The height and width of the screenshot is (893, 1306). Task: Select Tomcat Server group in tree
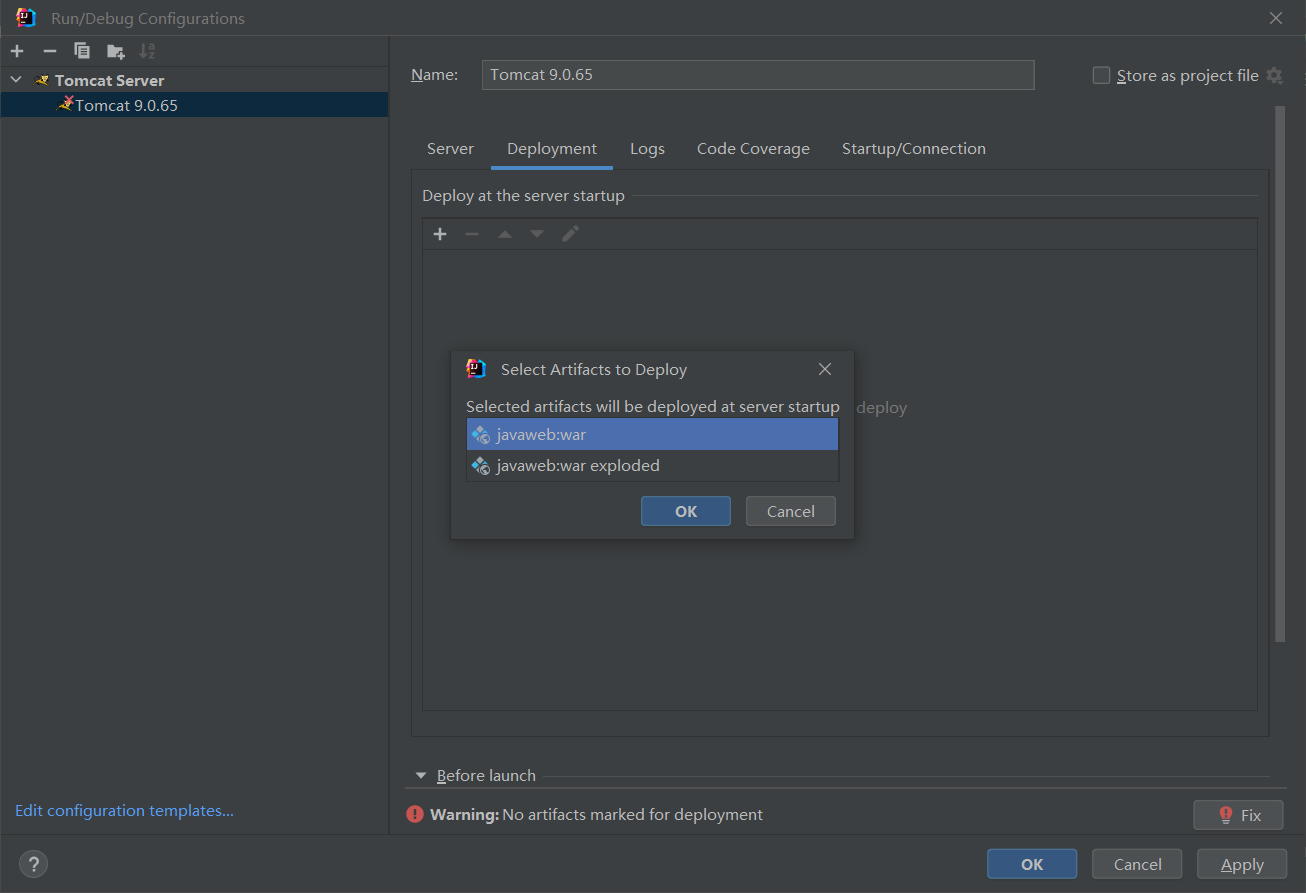coord(109,80)
